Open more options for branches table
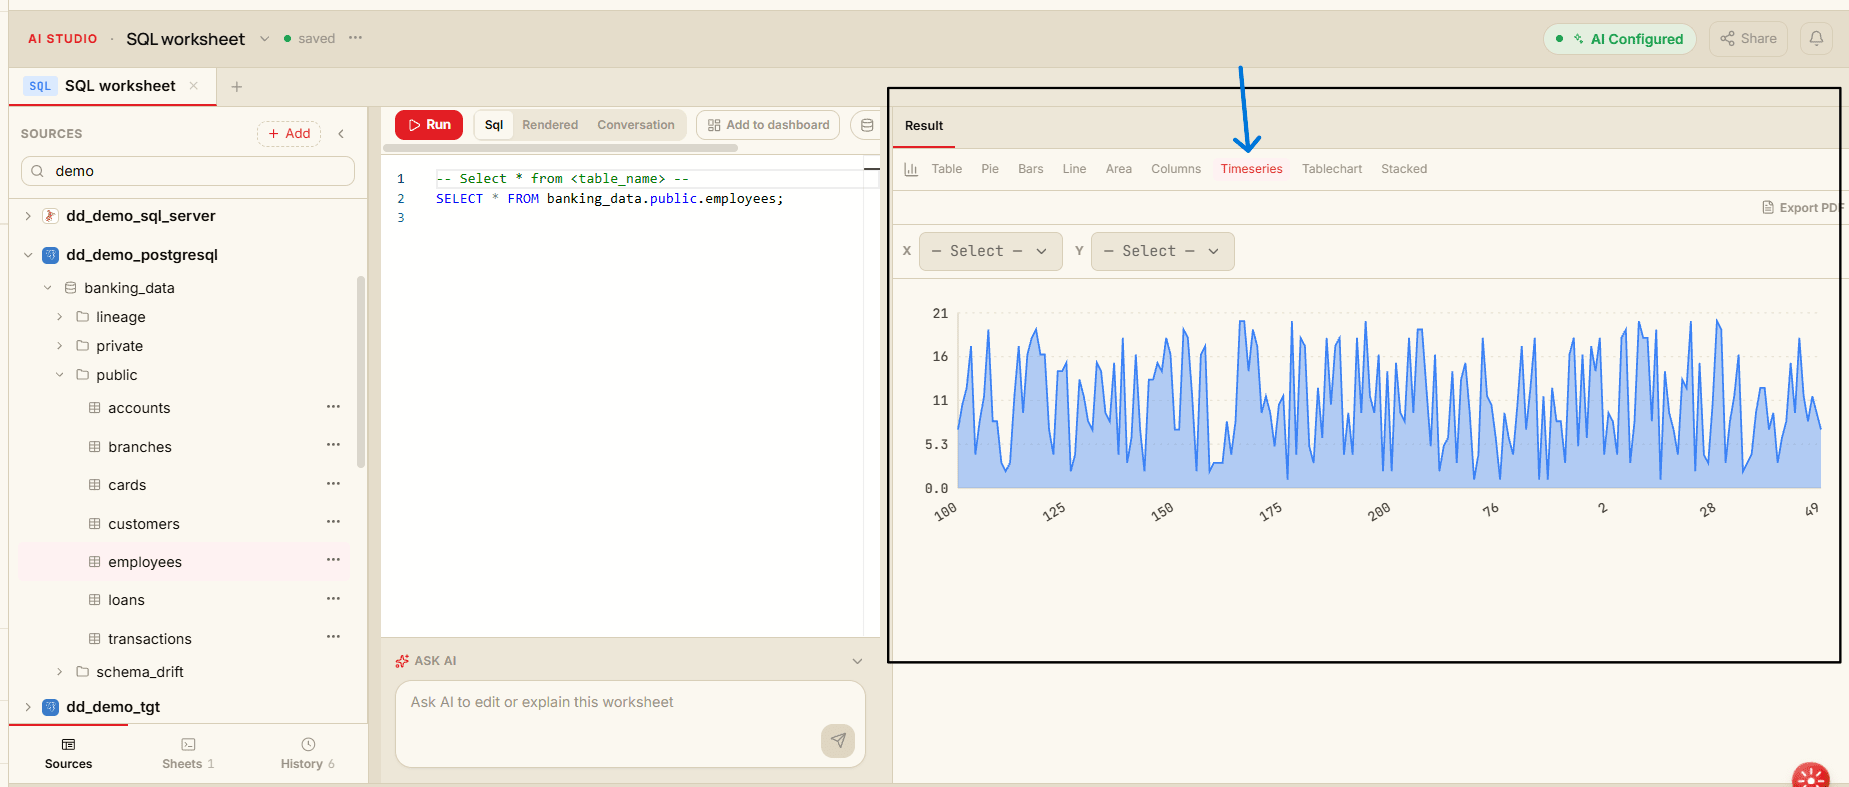Screen dimensions: 1849x787 (333, 445)
